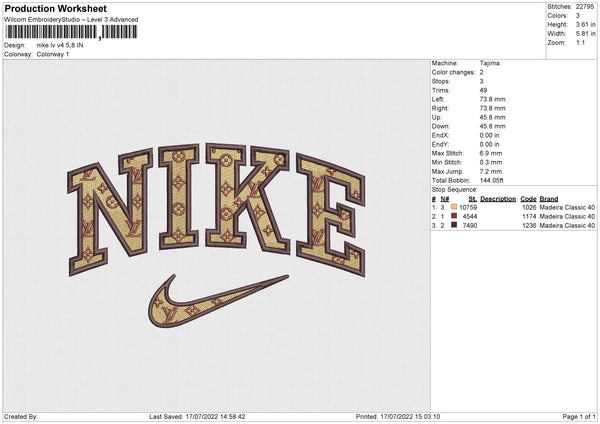600x424 pixels.
Task: Click the Trims value "49"
Action: click(483, 90)
